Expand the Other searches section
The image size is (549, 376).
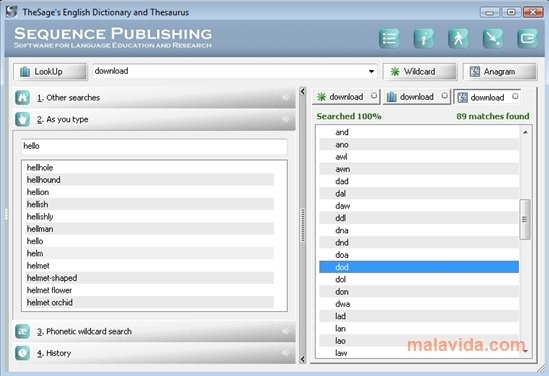click(155, 98)
